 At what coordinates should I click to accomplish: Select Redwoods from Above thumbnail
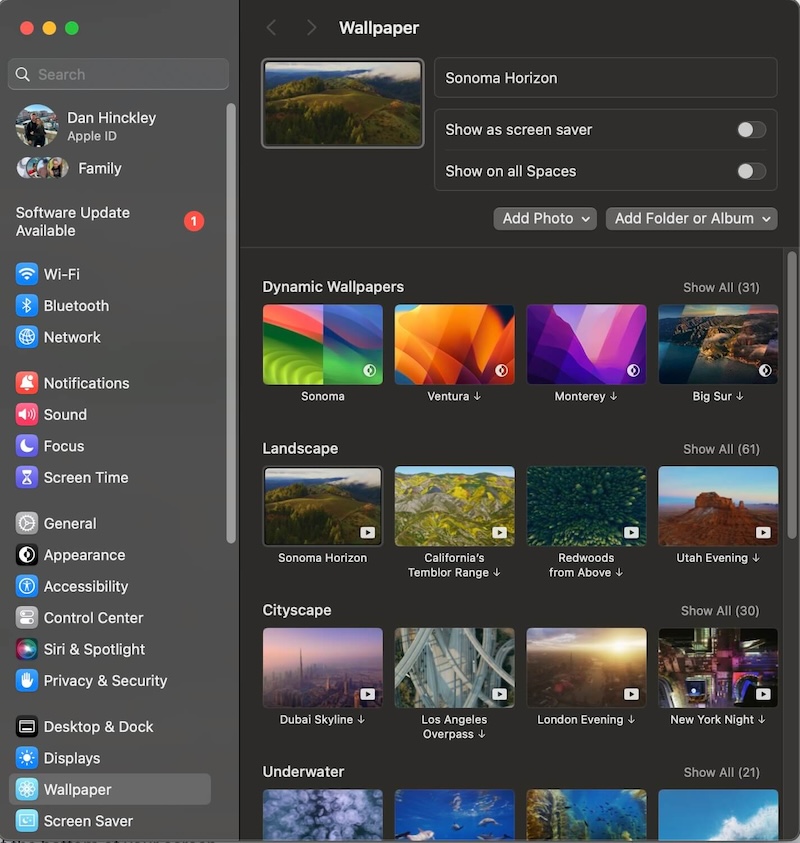click(586, 506)
